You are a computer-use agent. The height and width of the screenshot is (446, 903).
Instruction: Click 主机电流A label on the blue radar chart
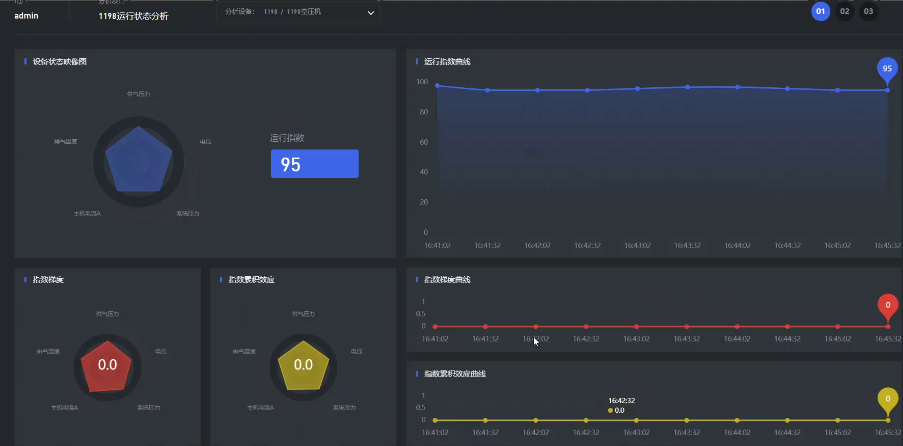pos(87,213)
